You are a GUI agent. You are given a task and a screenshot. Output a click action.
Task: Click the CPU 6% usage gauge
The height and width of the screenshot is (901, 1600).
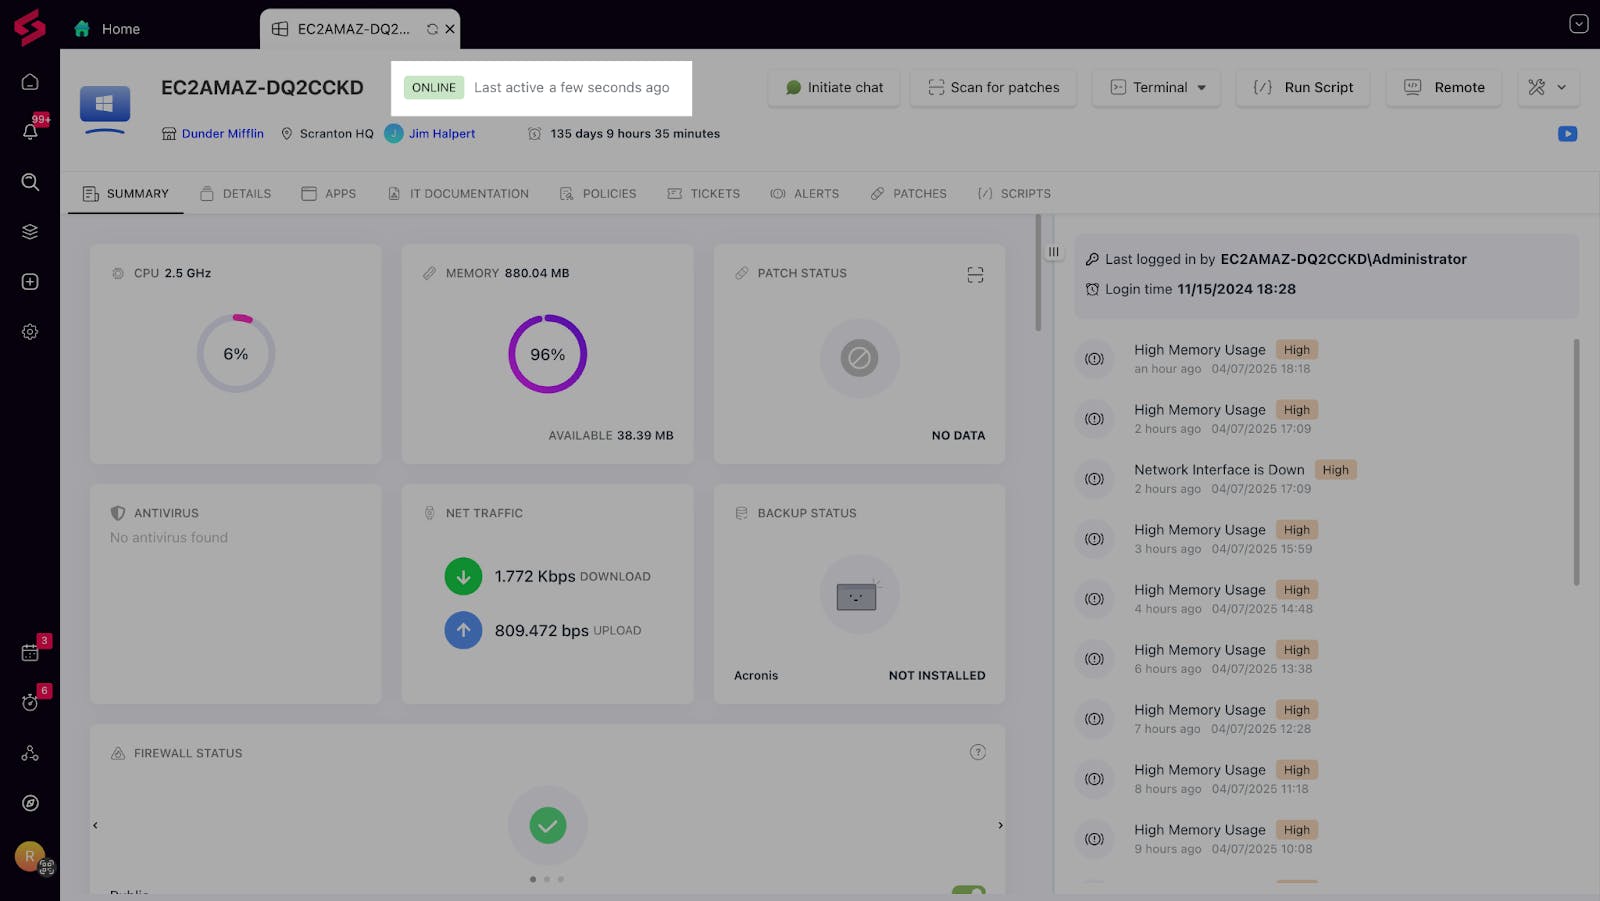click(x=236, y=354)
